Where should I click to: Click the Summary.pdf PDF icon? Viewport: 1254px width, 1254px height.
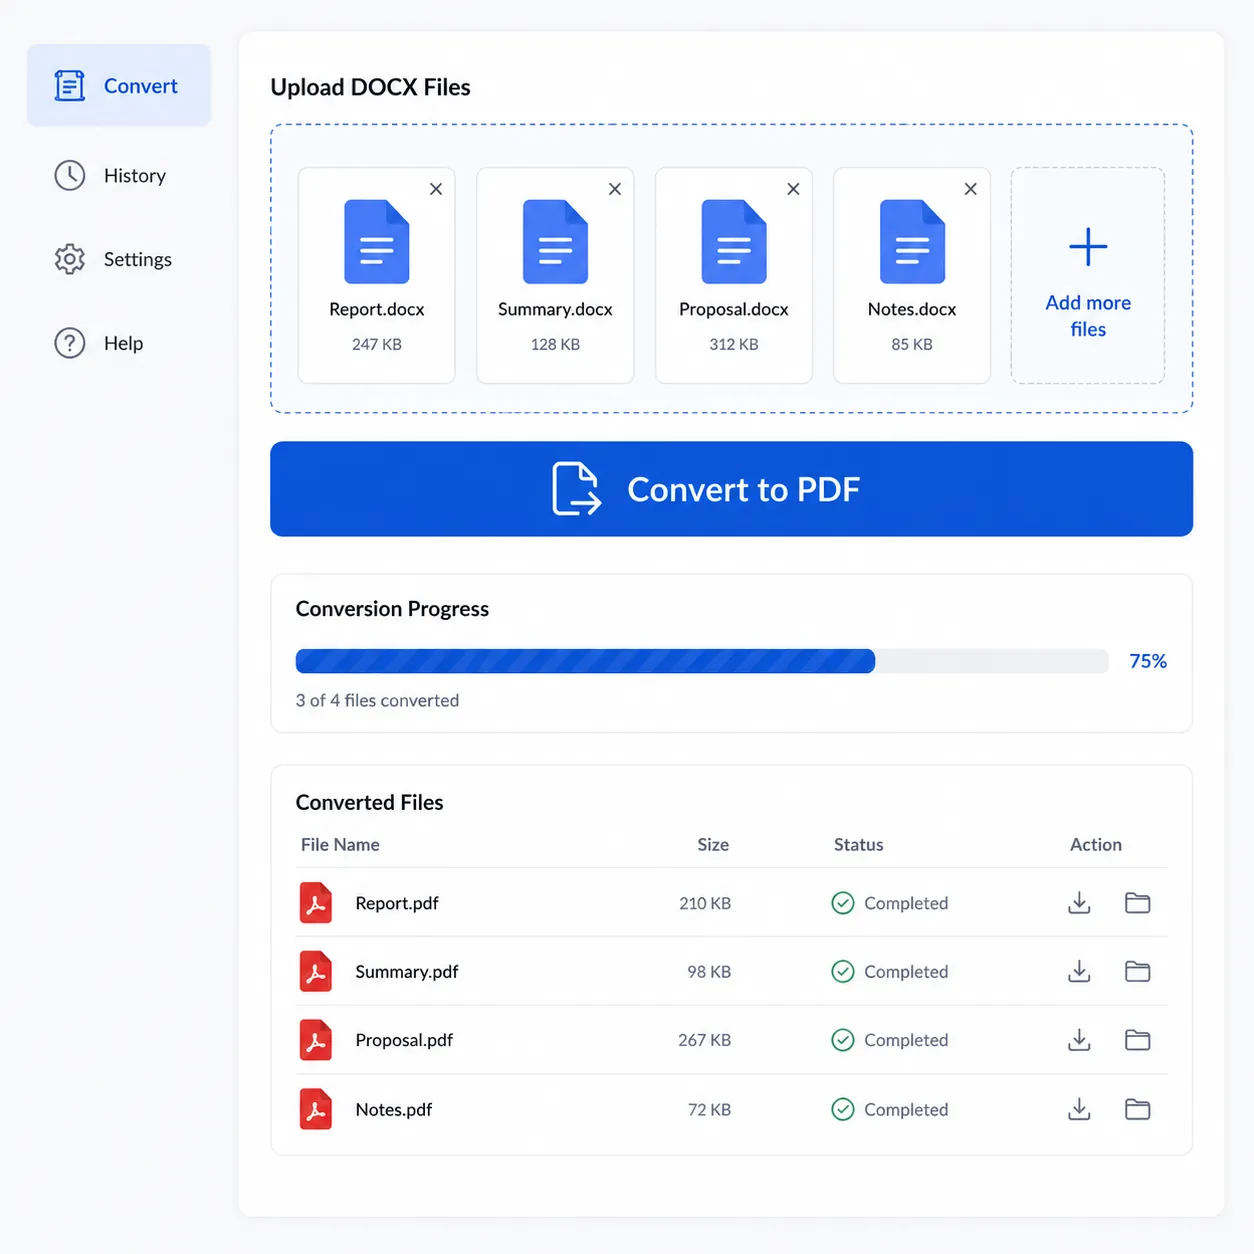pyautogui.click(x=316, y=971)
